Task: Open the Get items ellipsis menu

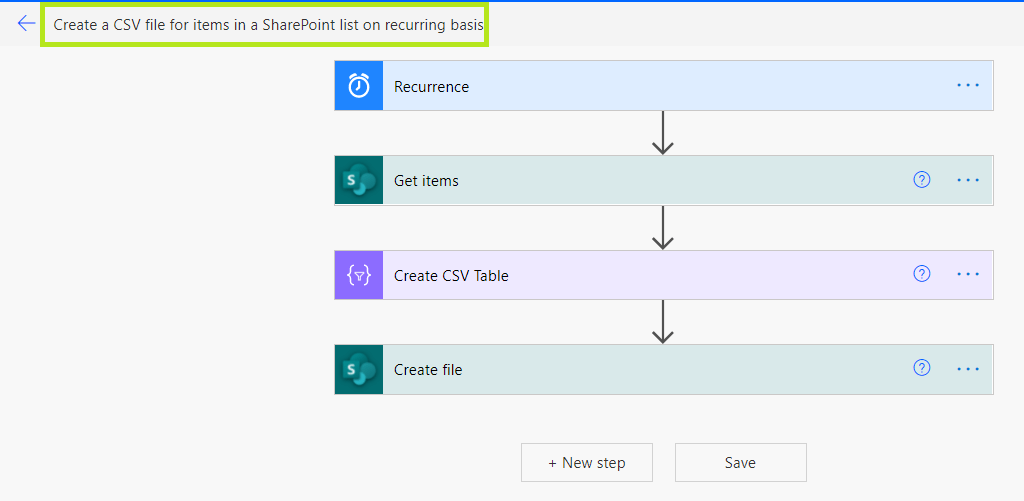Action: [x=968, y=181]
